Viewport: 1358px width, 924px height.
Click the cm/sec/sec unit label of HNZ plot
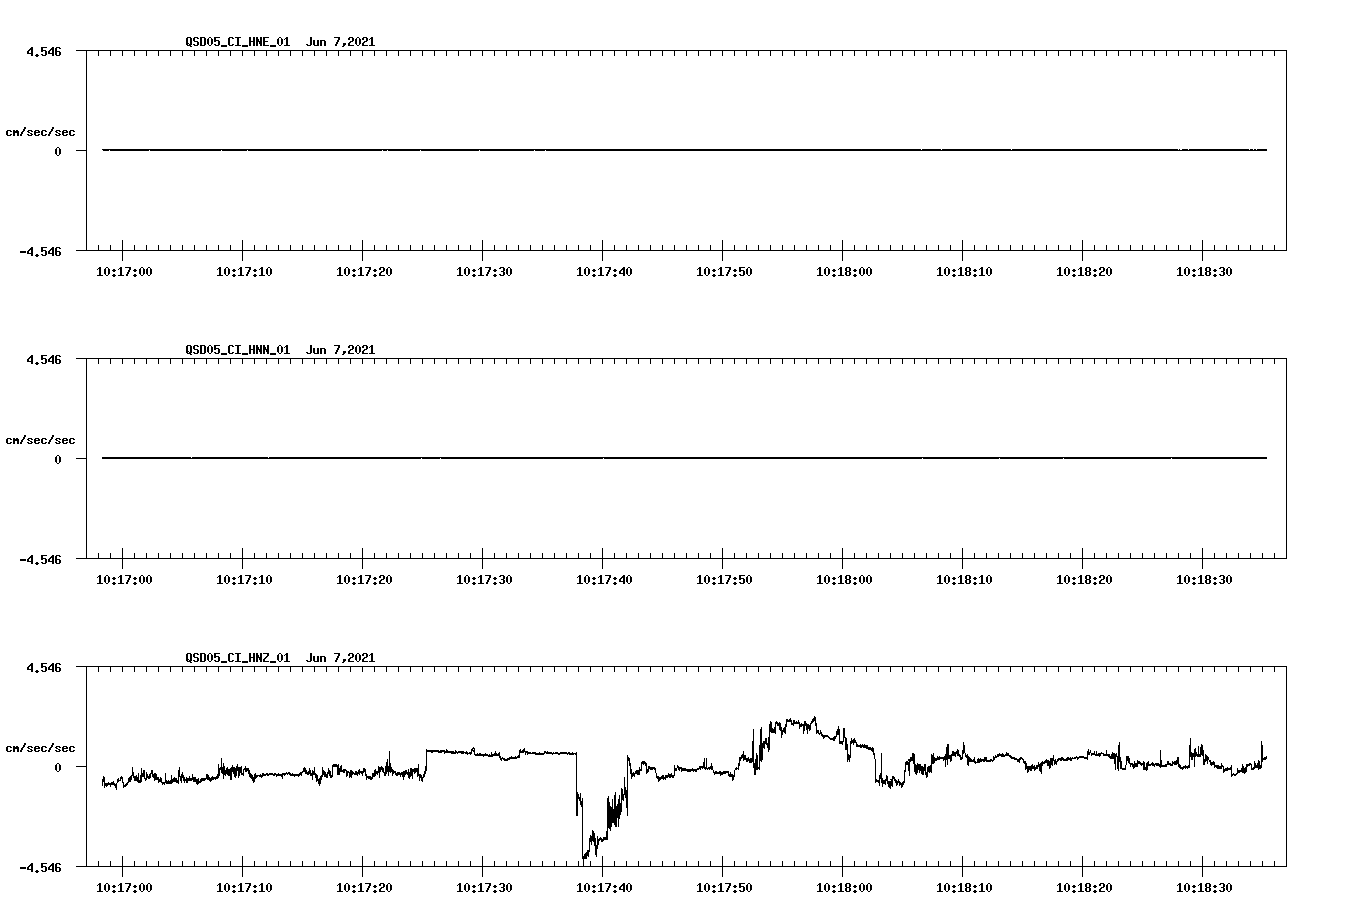tap(40, 748)
